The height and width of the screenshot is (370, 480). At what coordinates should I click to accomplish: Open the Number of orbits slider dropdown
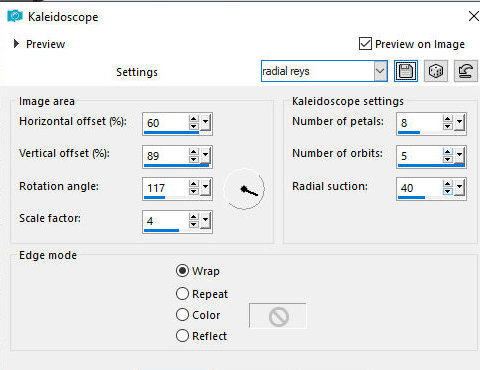[x=459, y=155]
